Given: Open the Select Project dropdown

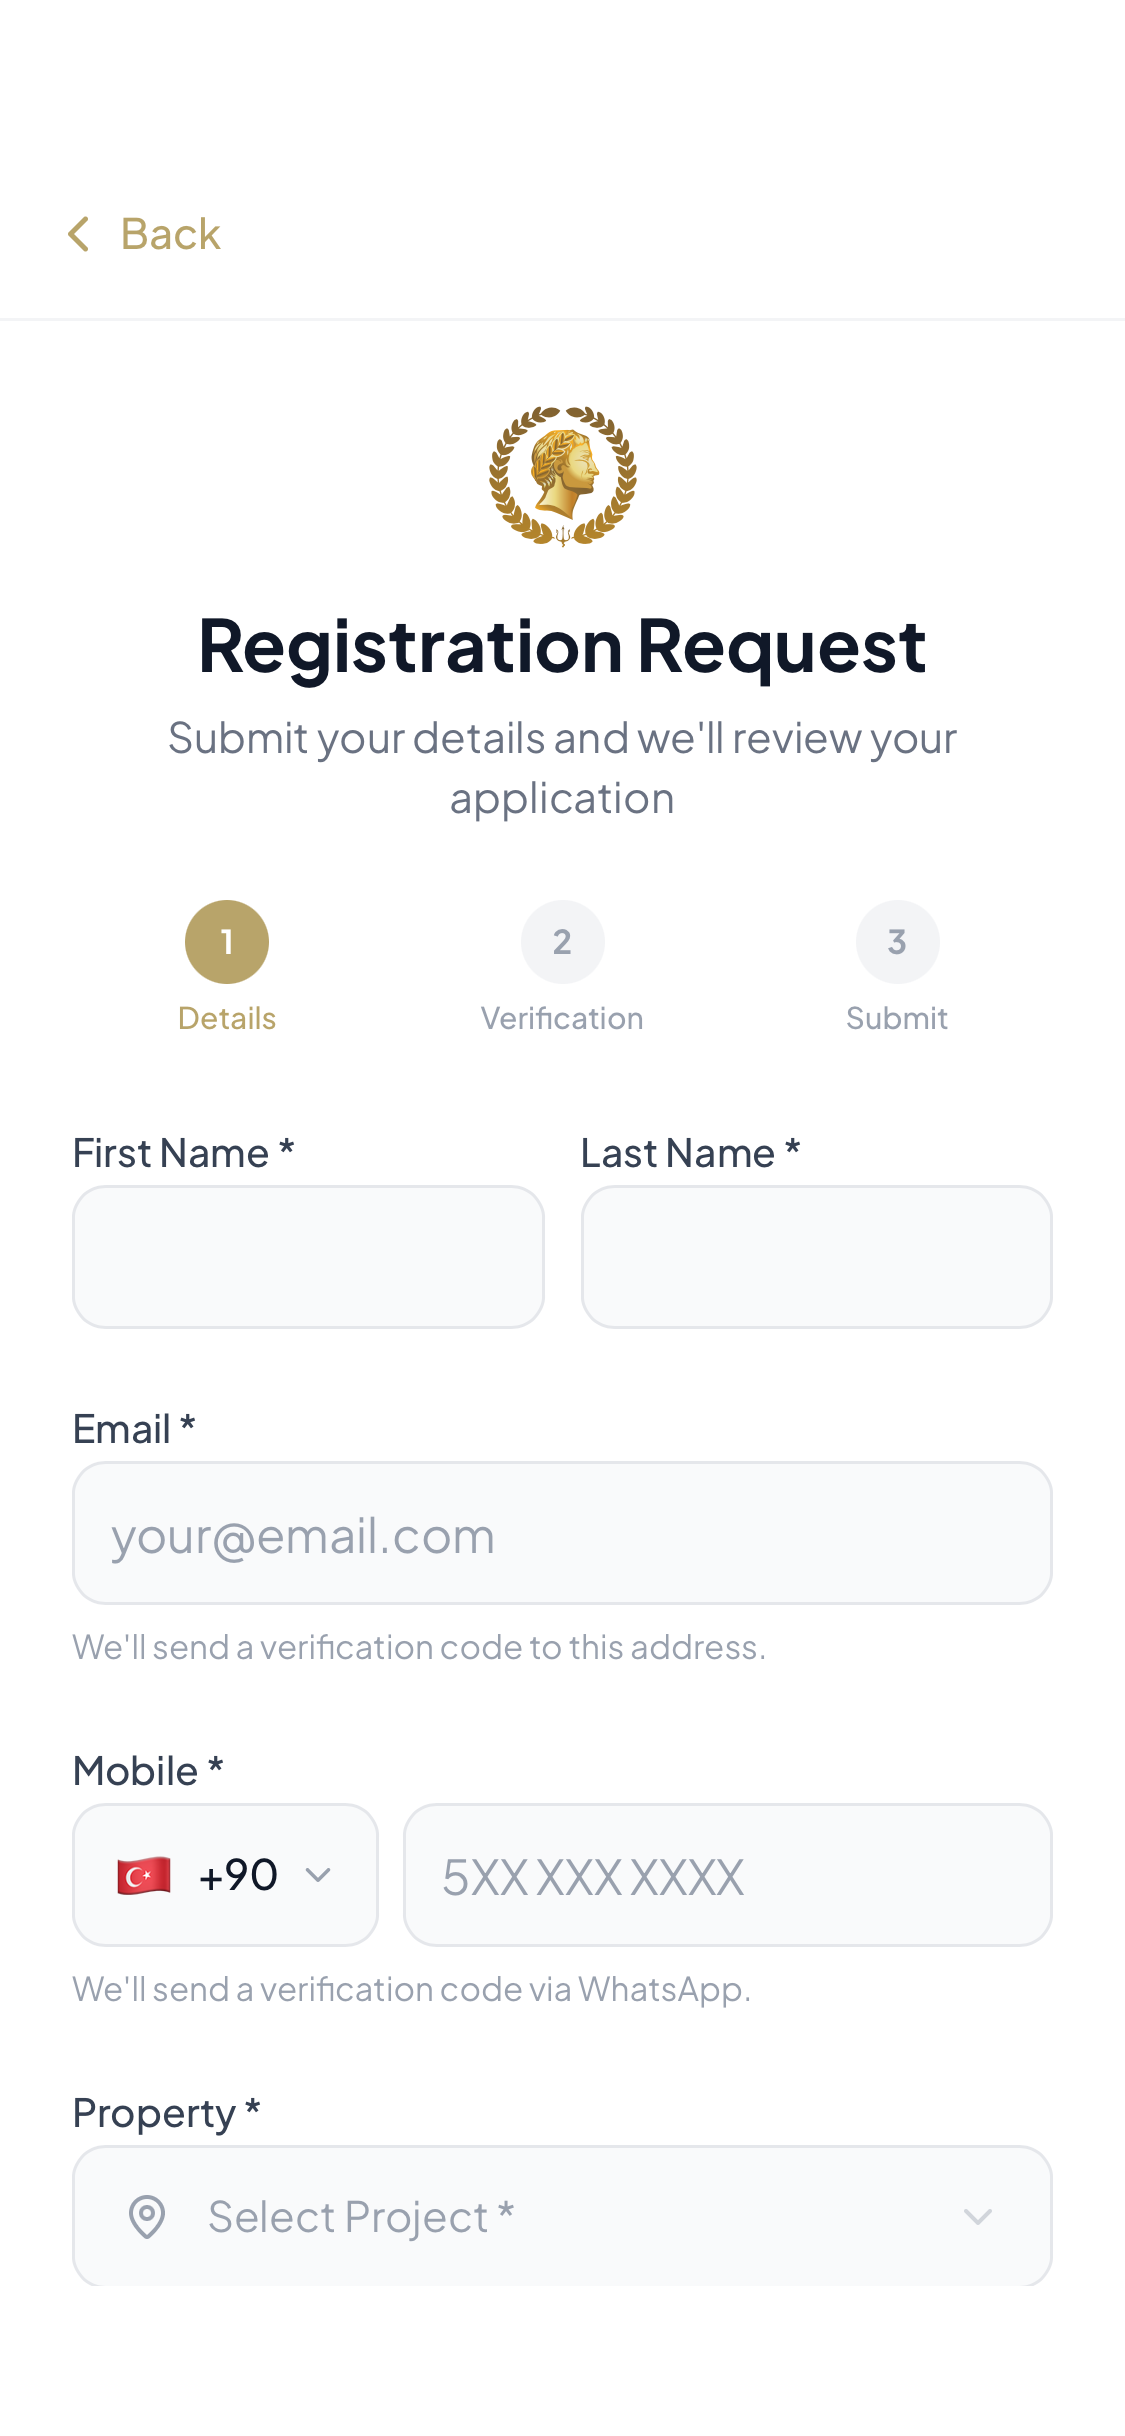Looking at the screenshot, I should click(563, 2217).
